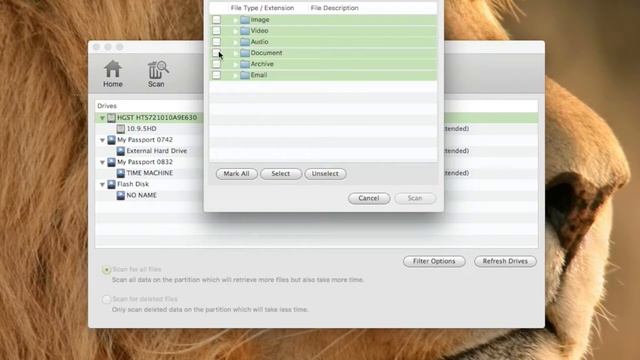
Task: Click the File Description column header
Action: [x=334, y=8]
